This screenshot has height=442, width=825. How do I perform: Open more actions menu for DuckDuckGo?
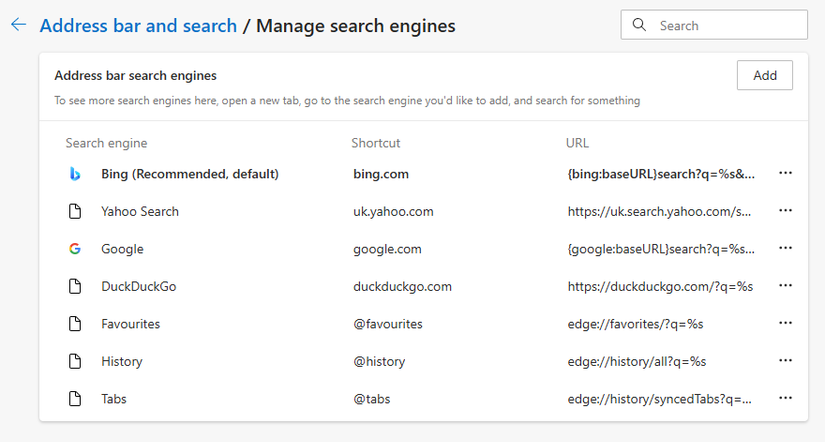(785, 287)
